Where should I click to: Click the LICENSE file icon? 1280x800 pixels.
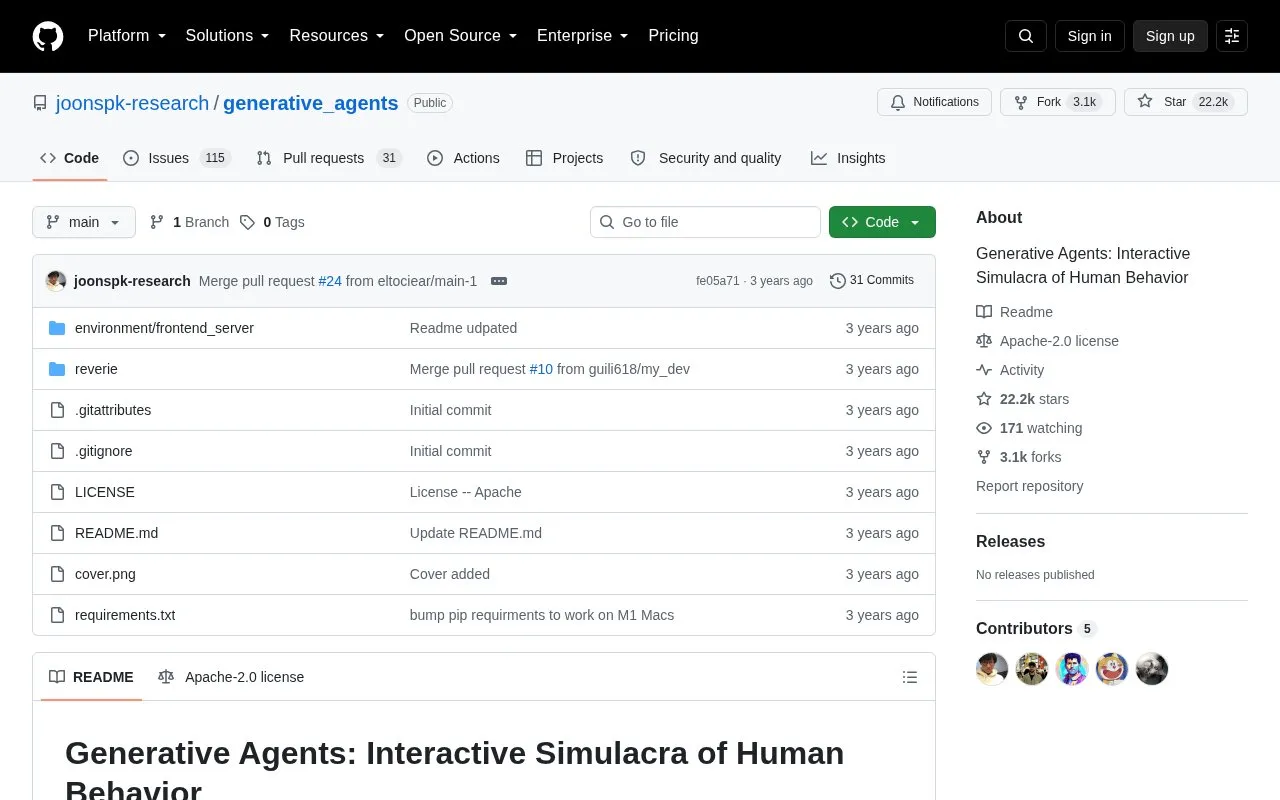click(57, 492)
